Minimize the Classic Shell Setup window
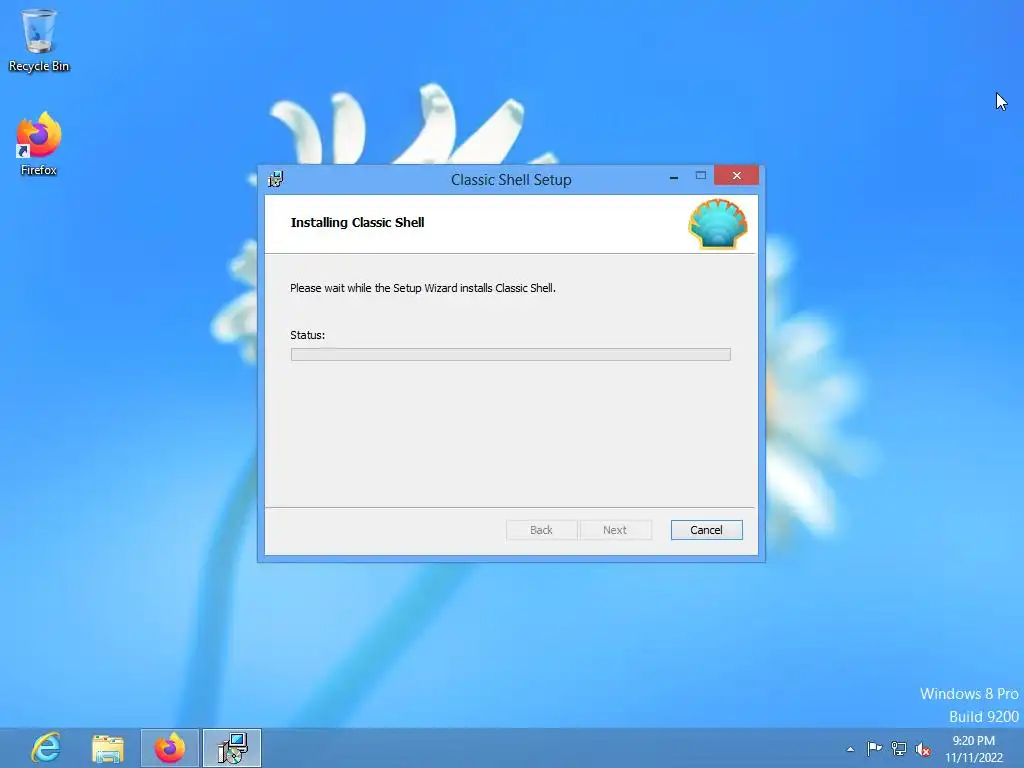Image resolution: width=1024 pixels, height=768 pixels. (674, 176)
